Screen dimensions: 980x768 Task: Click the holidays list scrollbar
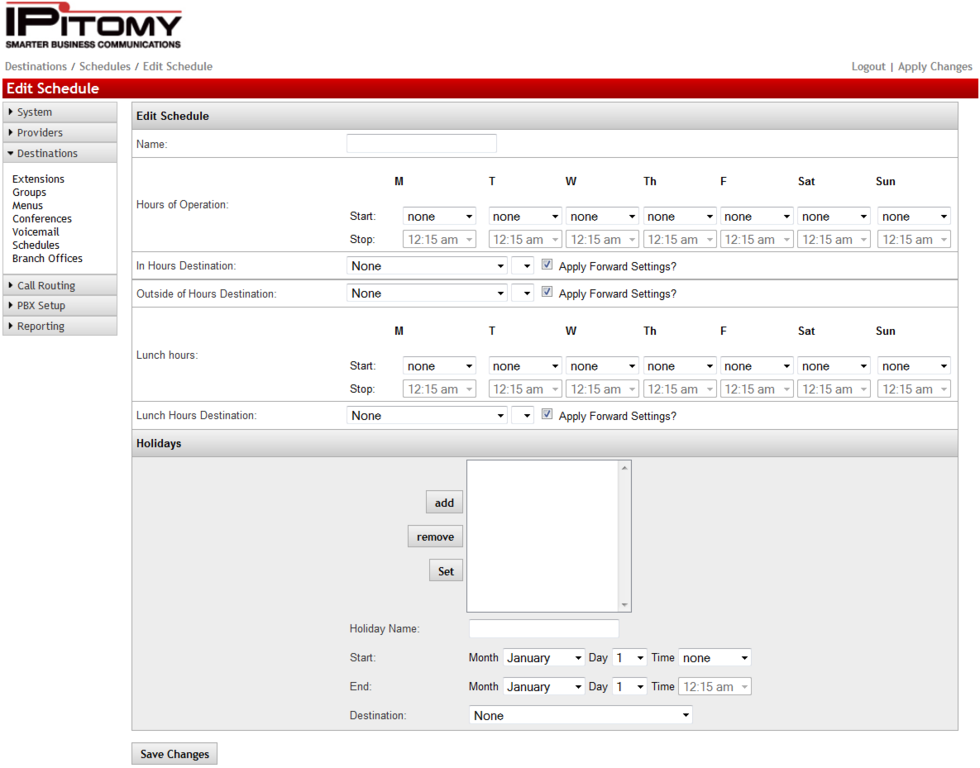625,536
